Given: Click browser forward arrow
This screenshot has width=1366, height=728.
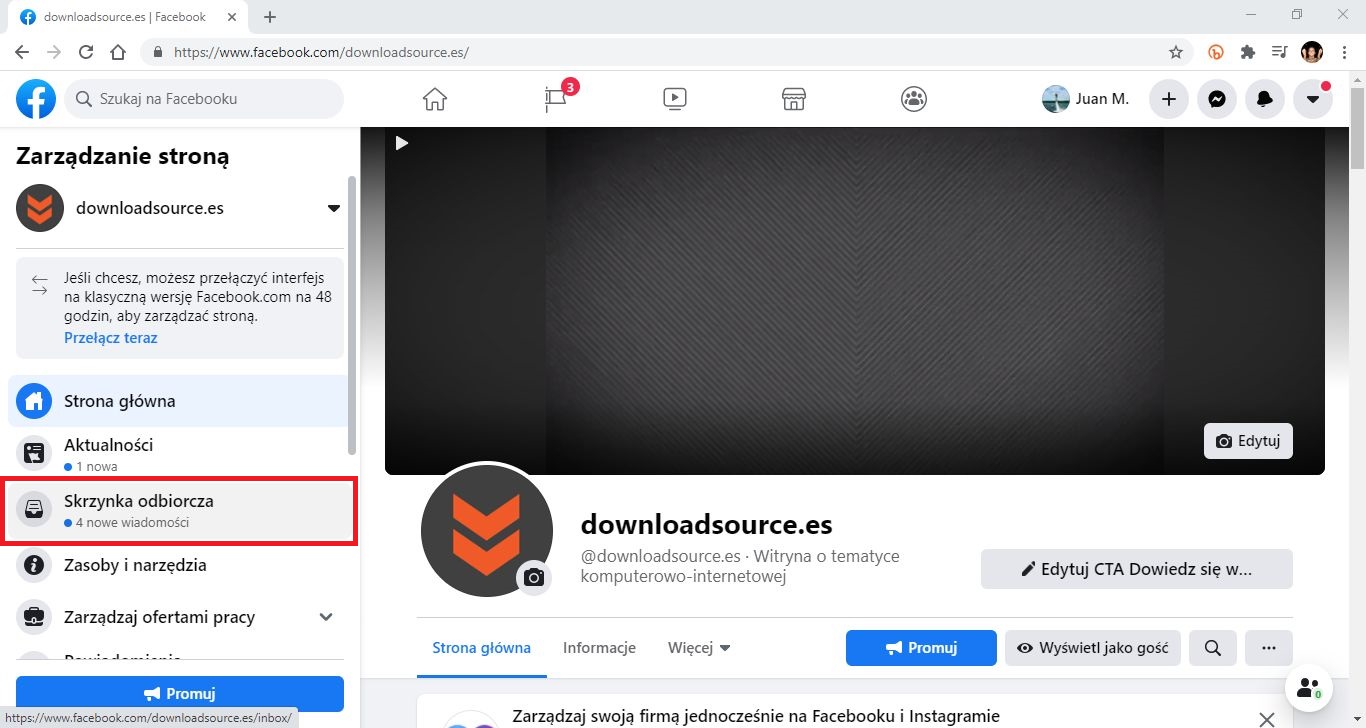Looking at the screenshot, I should 54,52.
